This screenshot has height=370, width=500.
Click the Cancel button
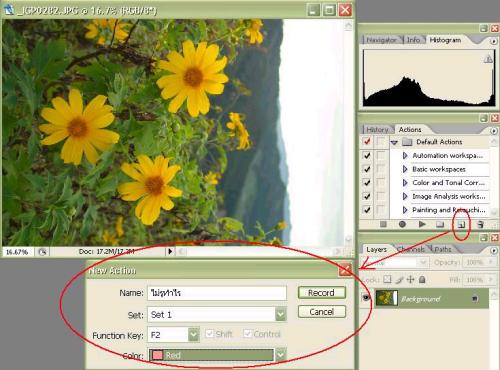coord(322,312)
